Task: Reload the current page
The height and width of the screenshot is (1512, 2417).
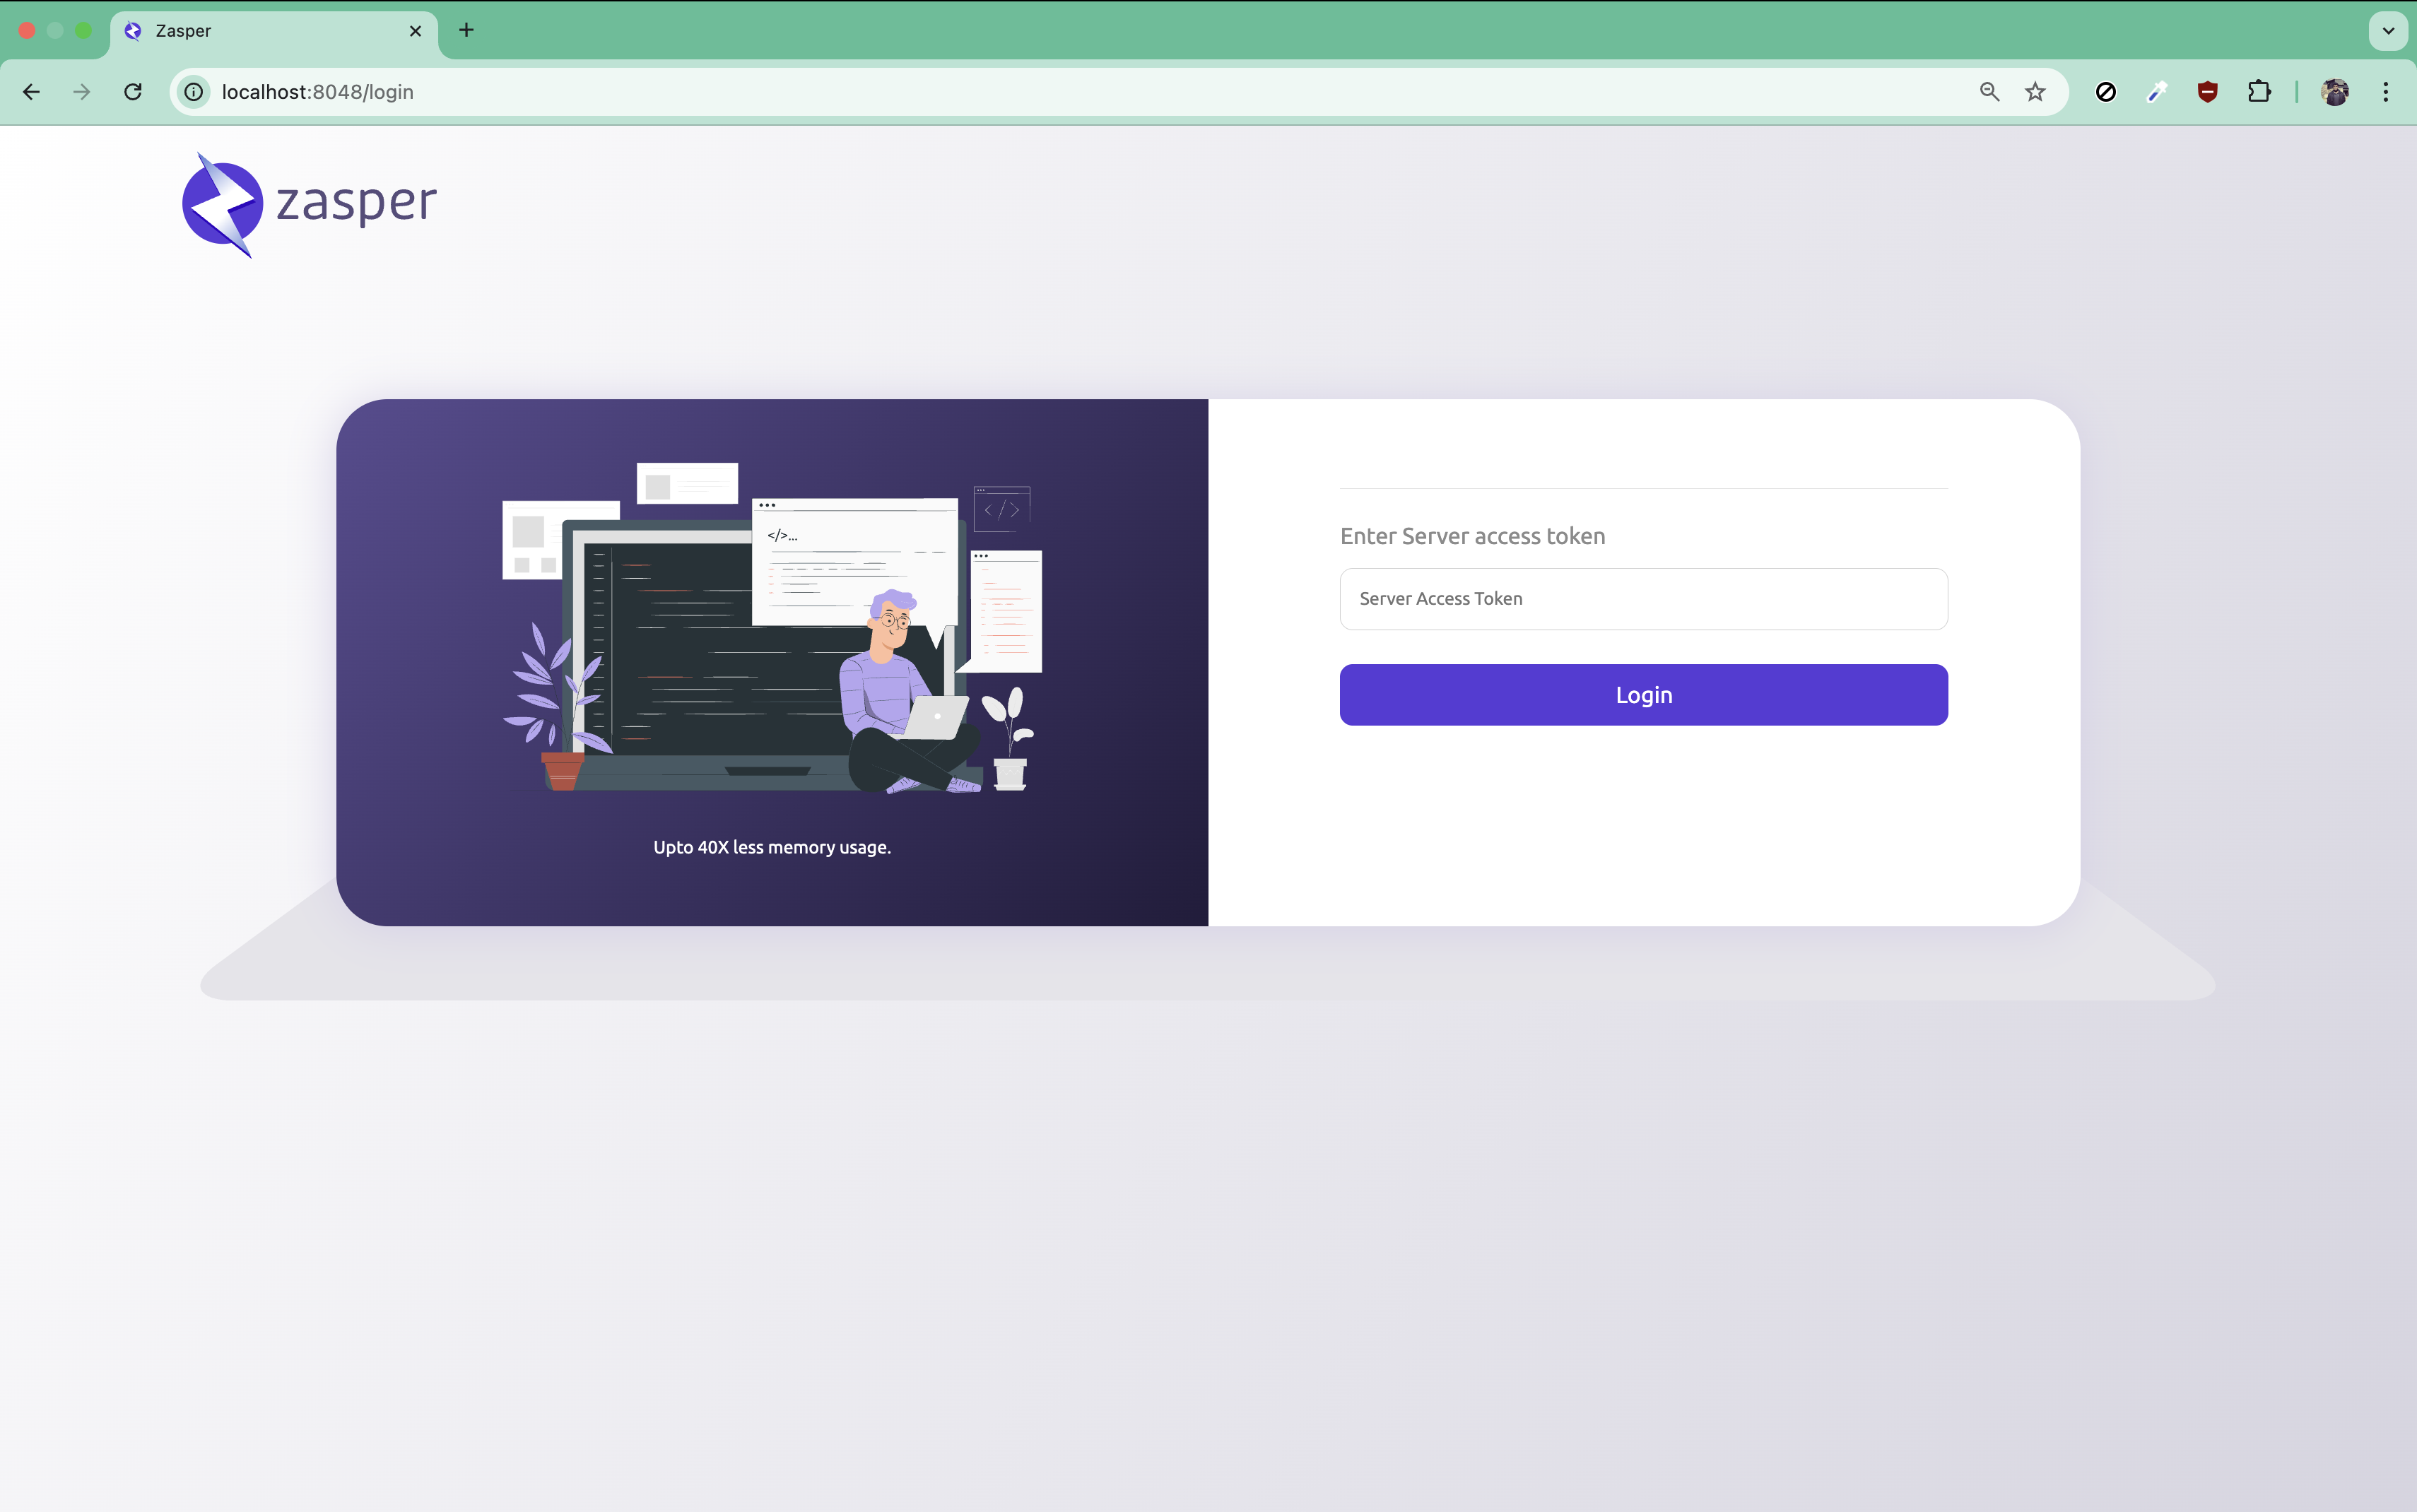Action: point(133,92)
